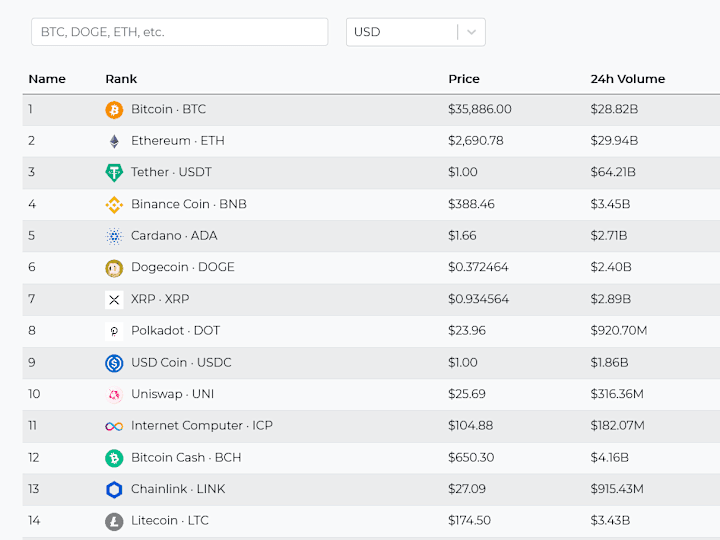Click the Litecoin volume $3.43B
Viewport: 720px width, 540px height.
click(610, 521)
